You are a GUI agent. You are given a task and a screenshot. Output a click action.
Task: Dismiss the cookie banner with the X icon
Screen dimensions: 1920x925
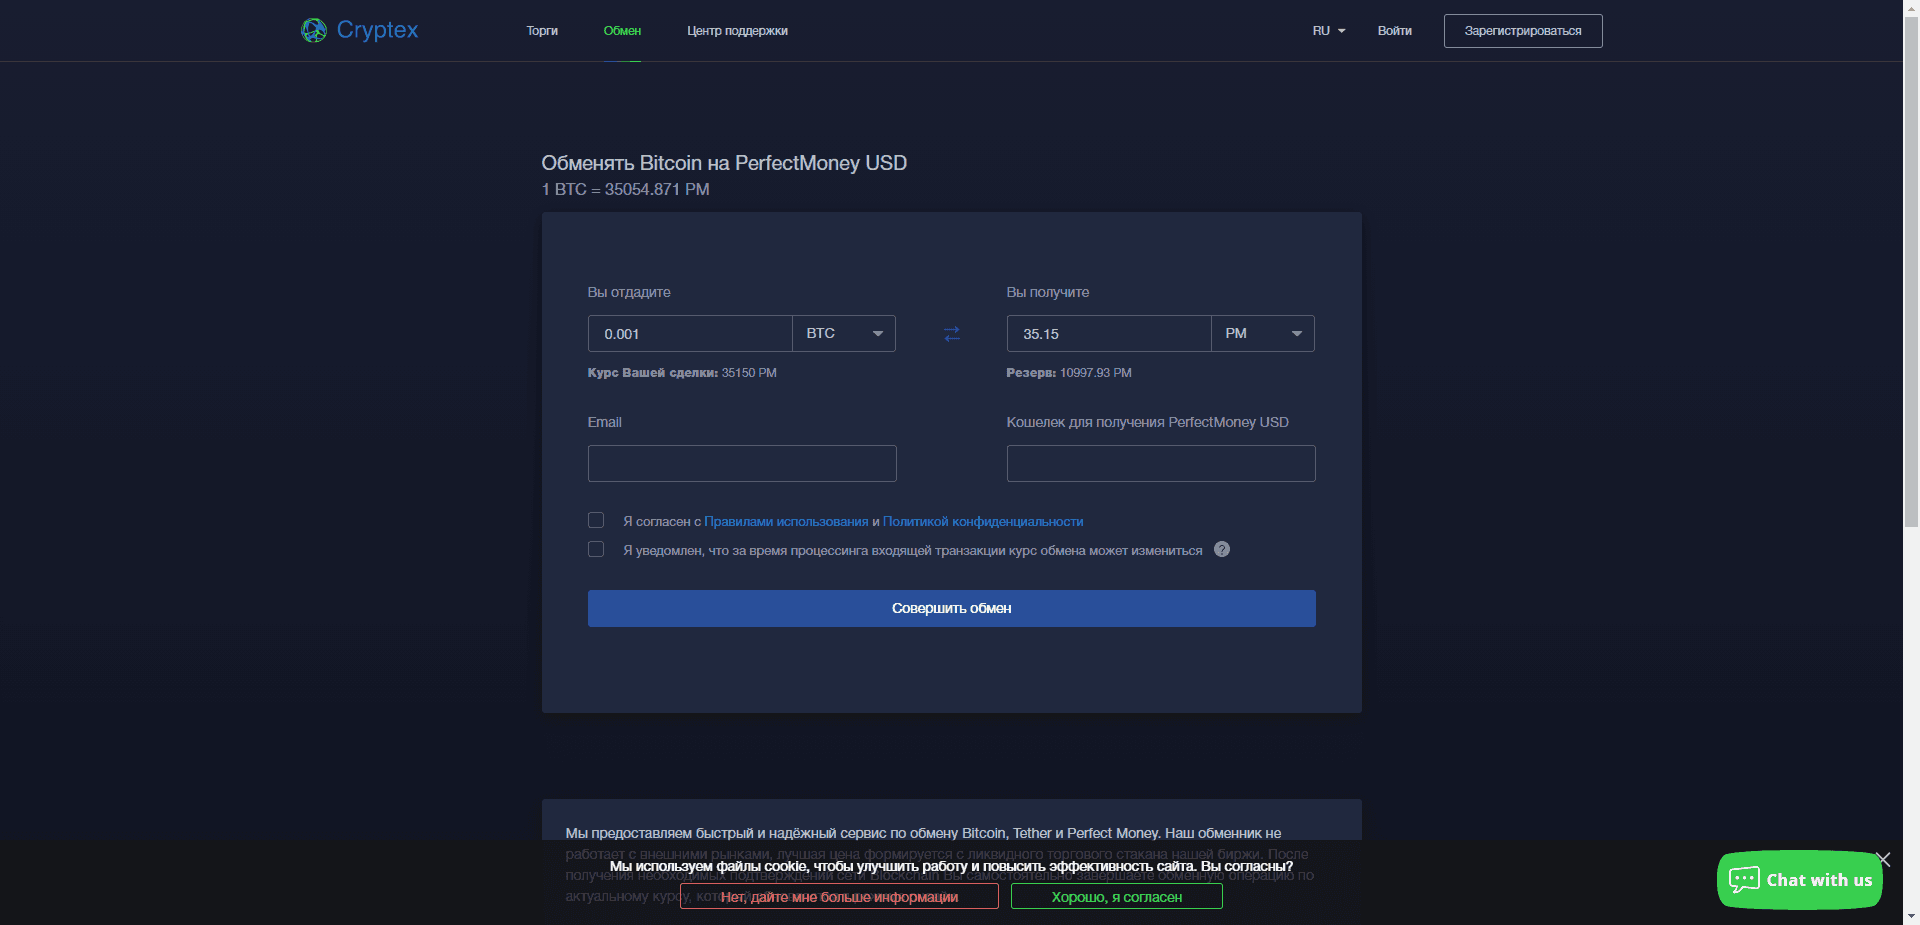point(1883,860)
